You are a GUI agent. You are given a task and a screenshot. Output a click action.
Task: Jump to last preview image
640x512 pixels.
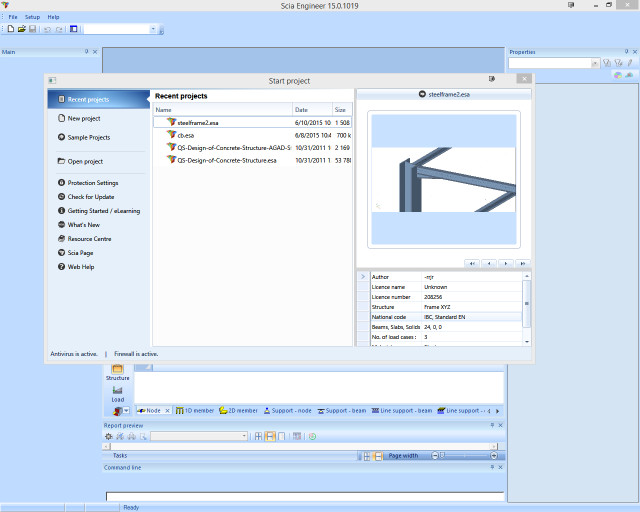pyautogui.click(x=522, y=263)
